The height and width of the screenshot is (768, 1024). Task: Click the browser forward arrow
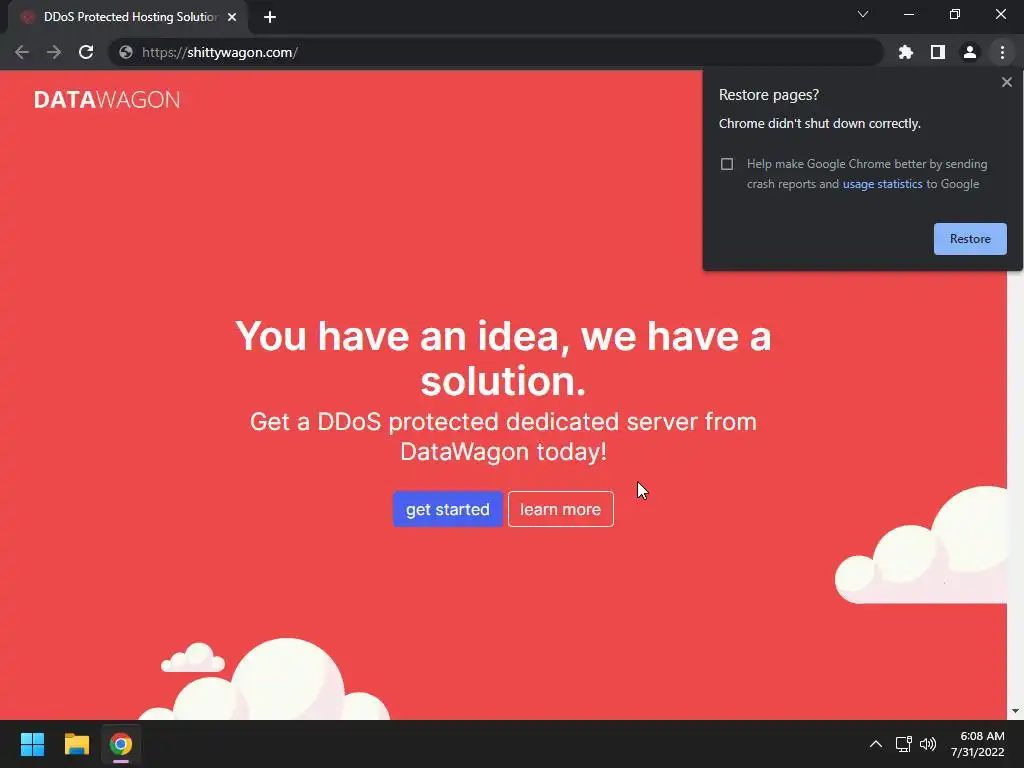click(54, 52)
